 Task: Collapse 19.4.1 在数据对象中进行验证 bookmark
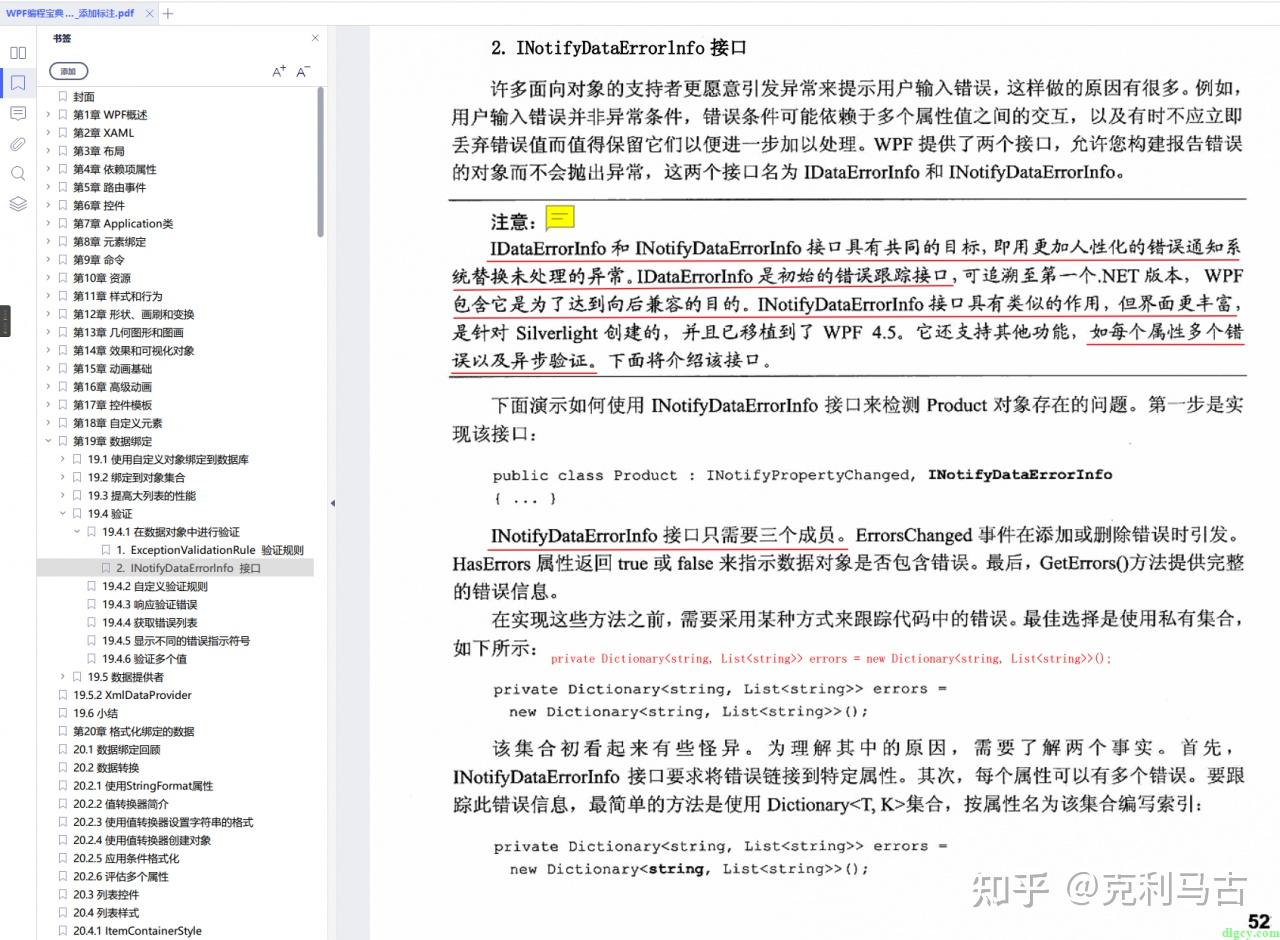(x=77, y=532)
